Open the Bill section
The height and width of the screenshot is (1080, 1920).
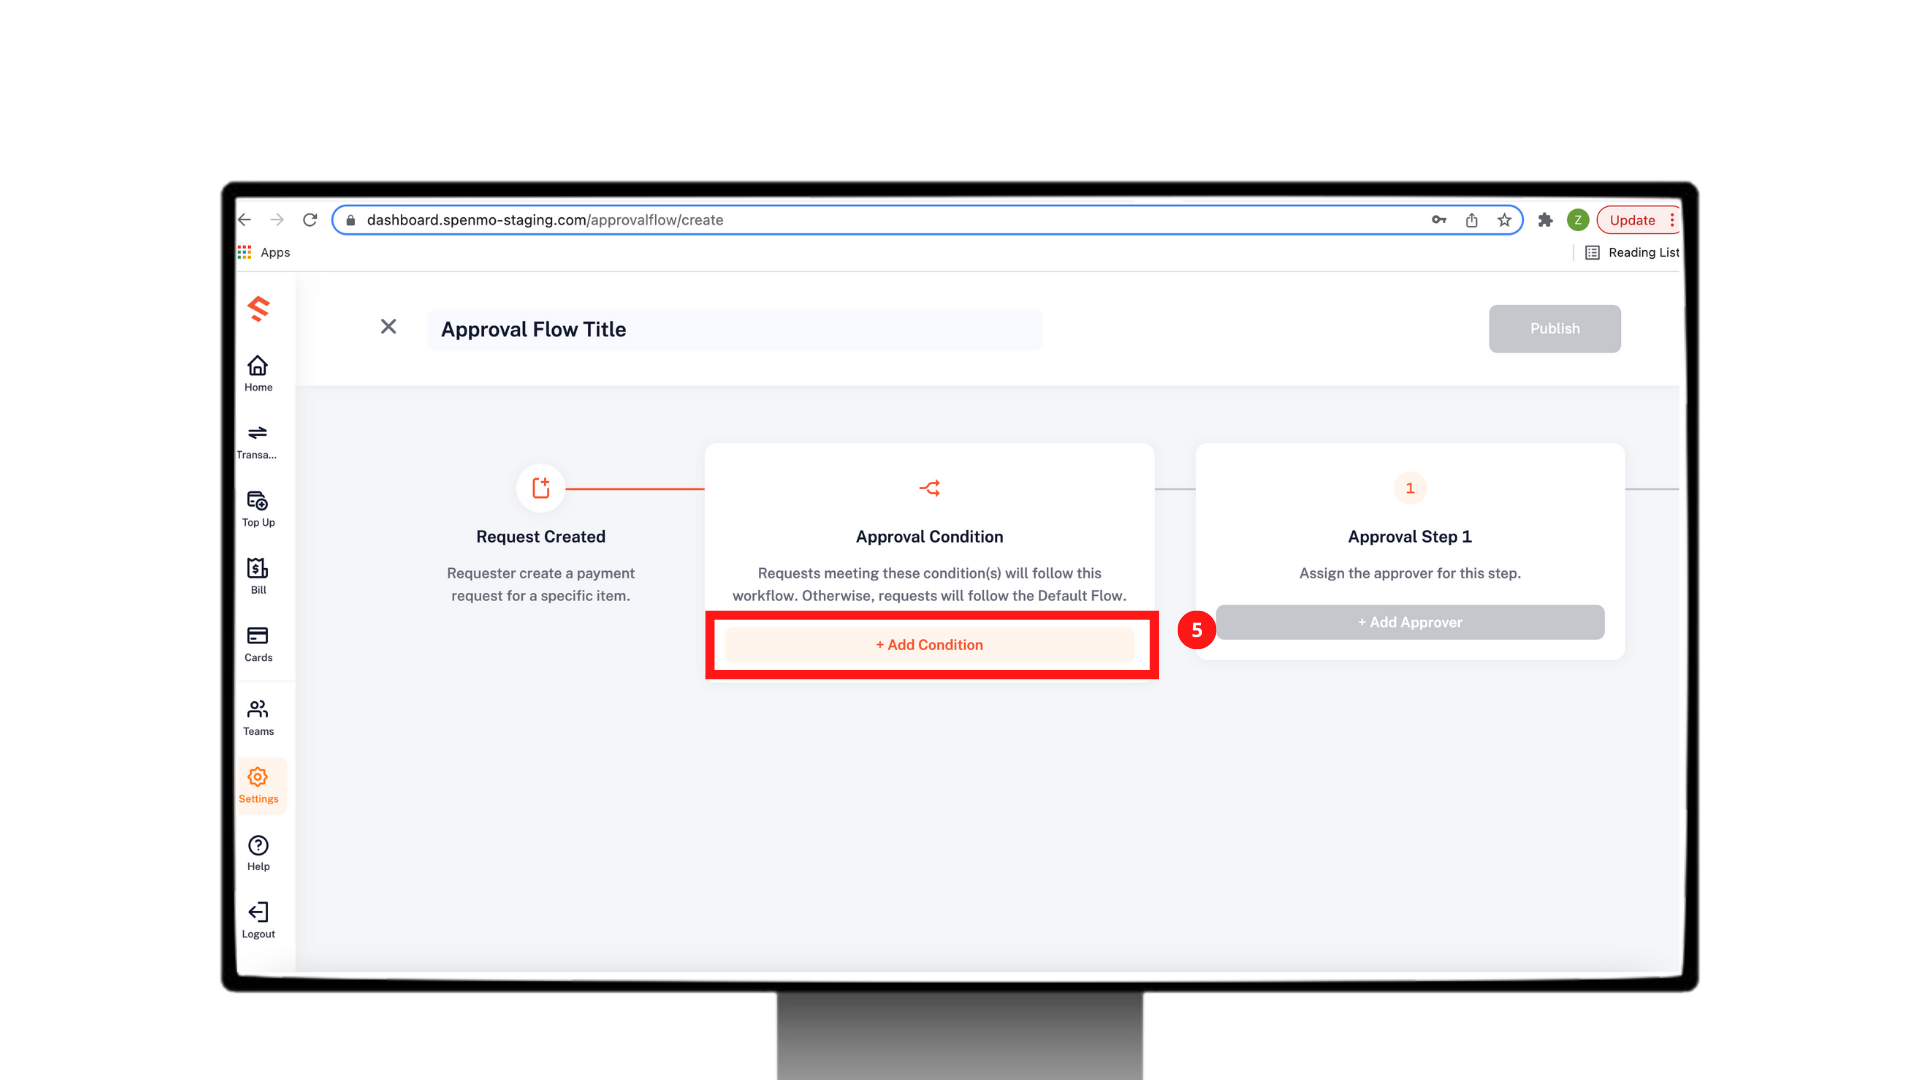(x=258, y=576)
